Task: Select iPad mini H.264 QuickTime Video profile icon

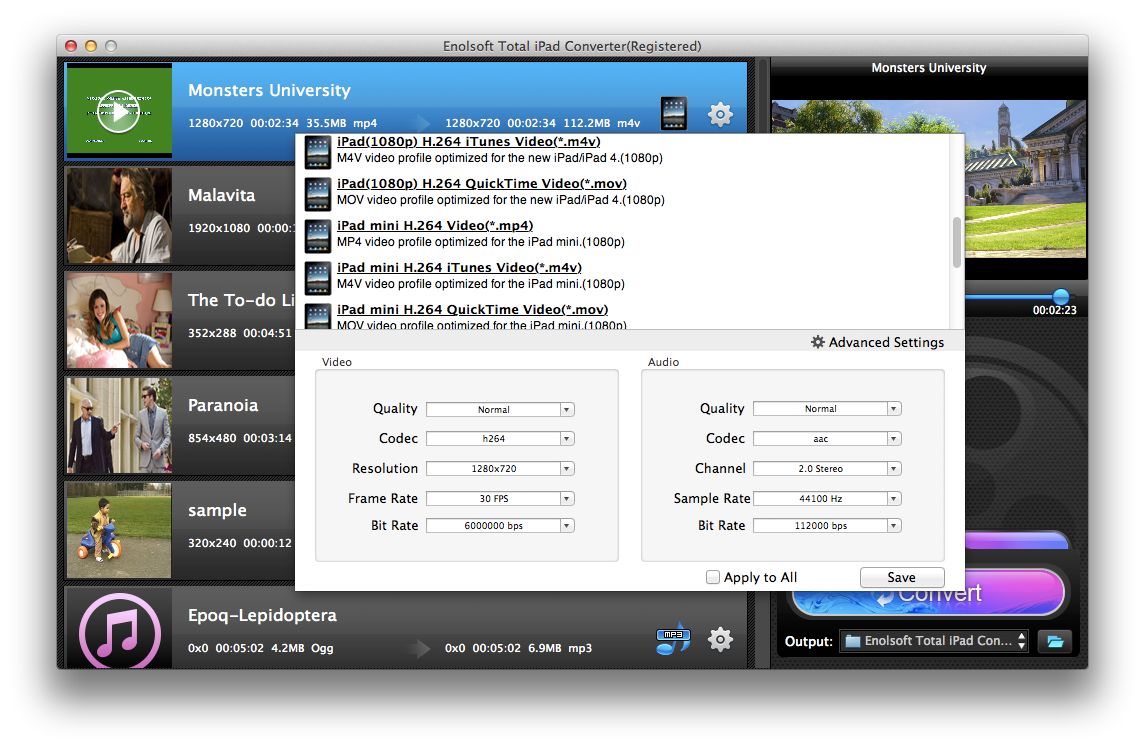Action: point(318,316)
